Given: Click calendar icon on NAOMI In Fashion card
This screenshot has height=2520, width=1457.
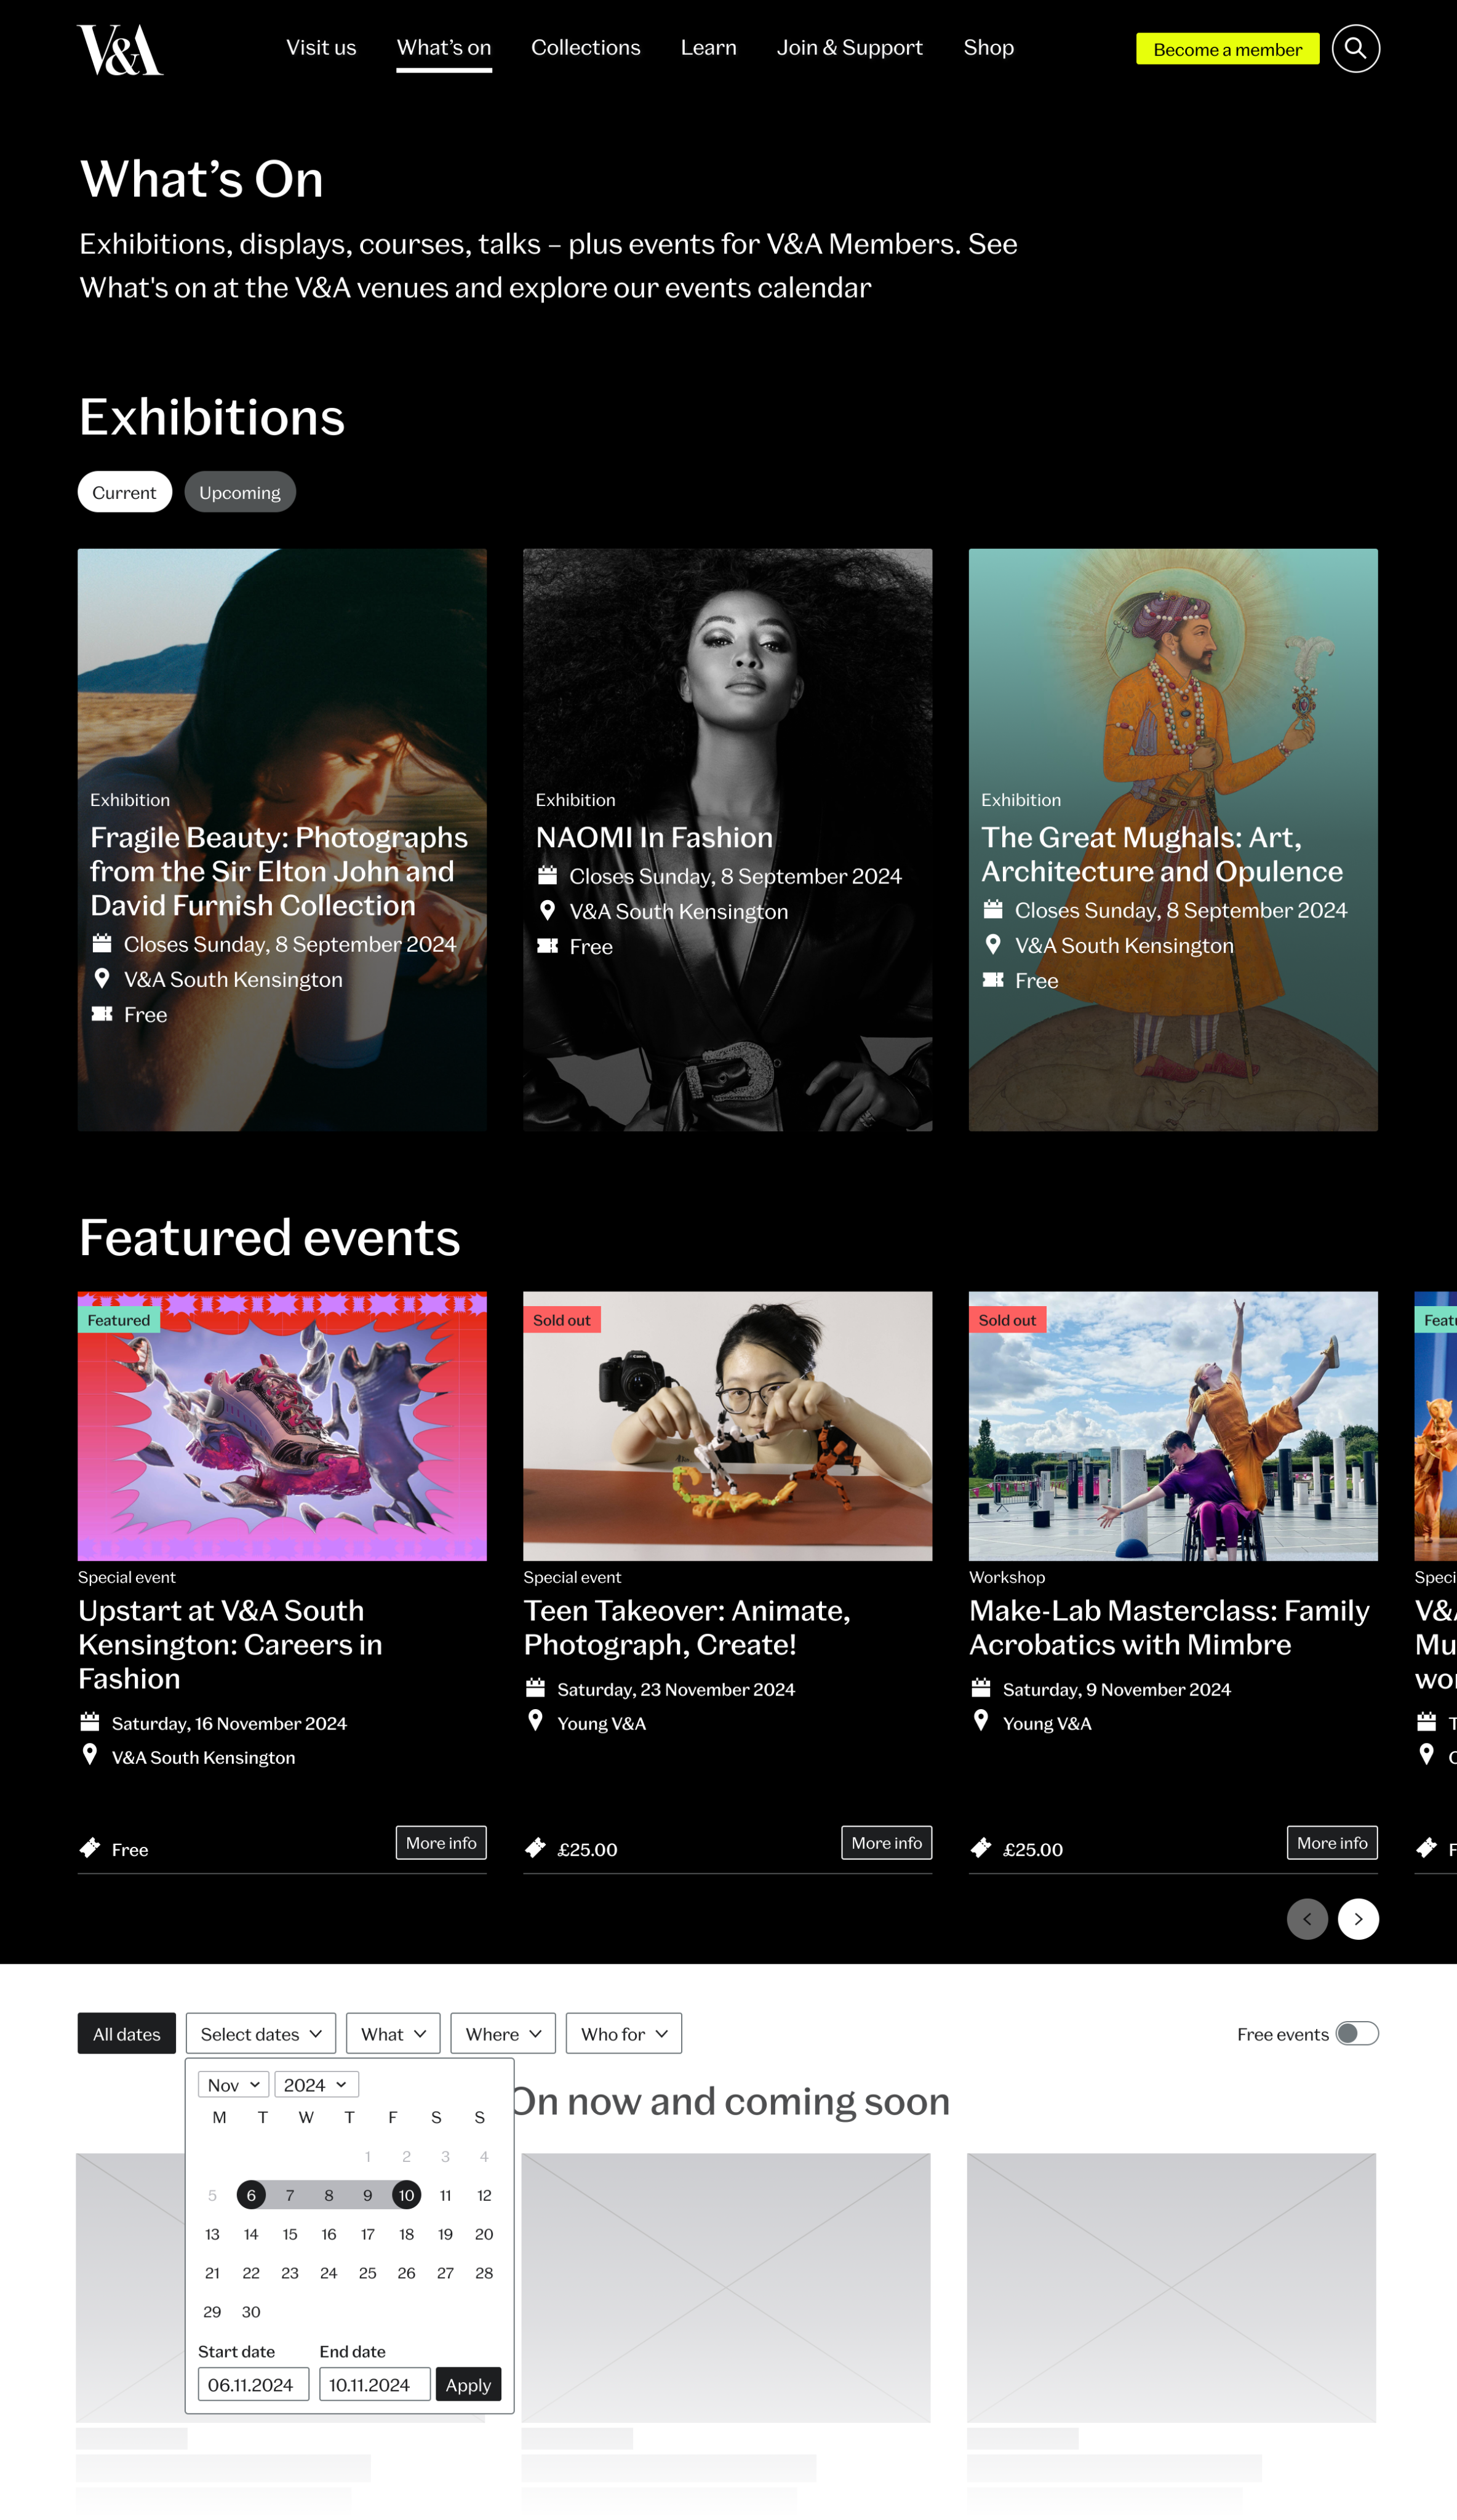Looking at the screenshot, I should point(547,876).
